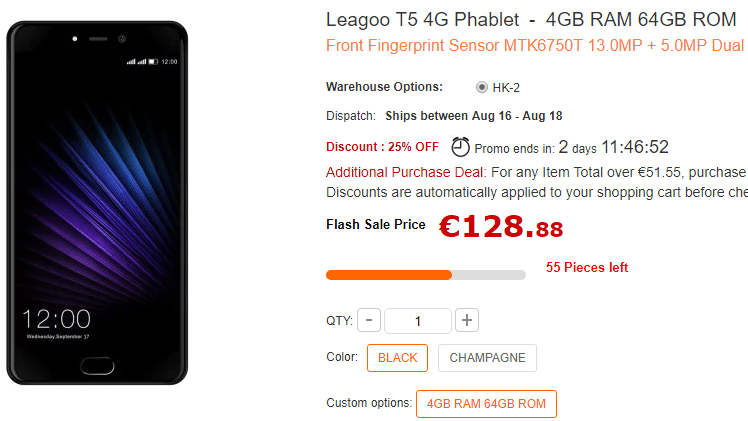Click the phone's home button on image
748x421 pixels.
pos(97,366)
